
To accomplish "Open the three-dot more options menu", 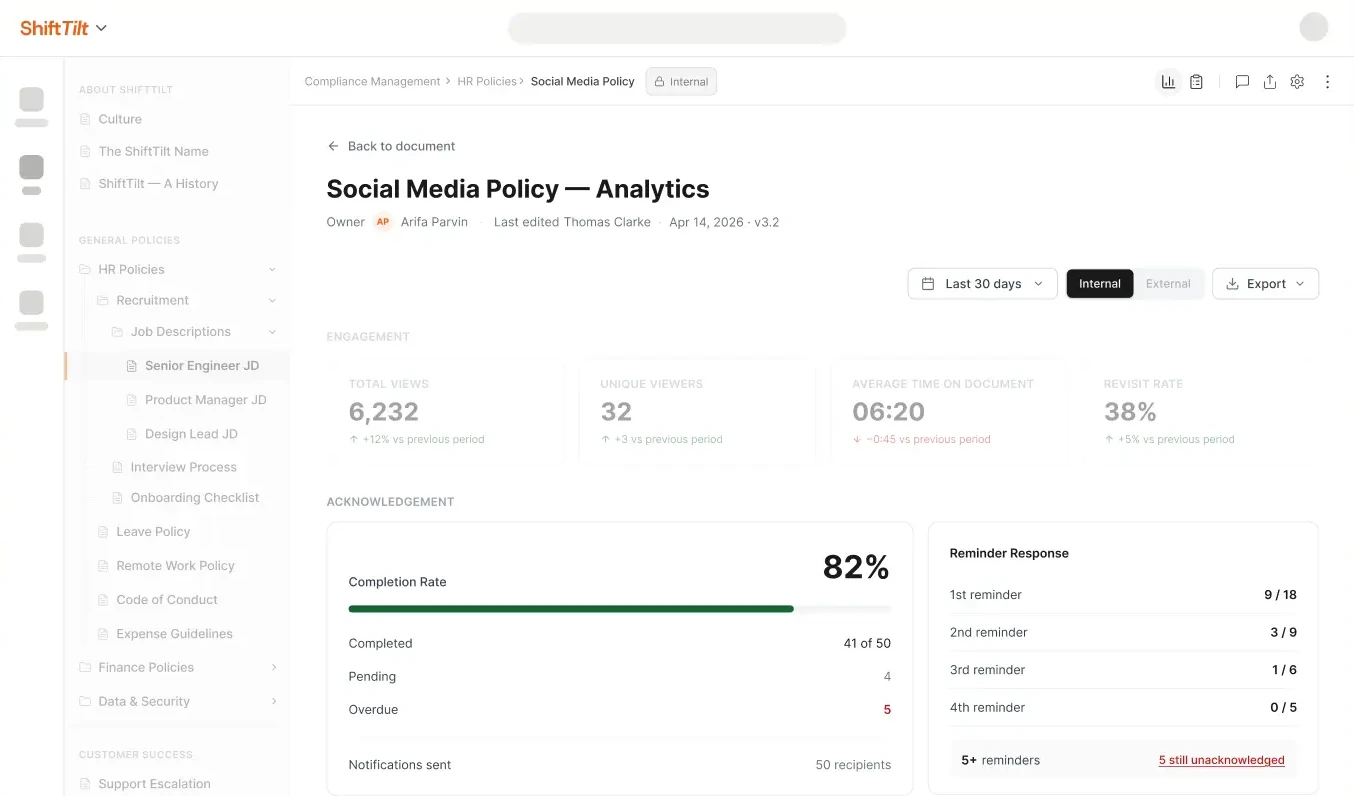I will pos(1328,82).
